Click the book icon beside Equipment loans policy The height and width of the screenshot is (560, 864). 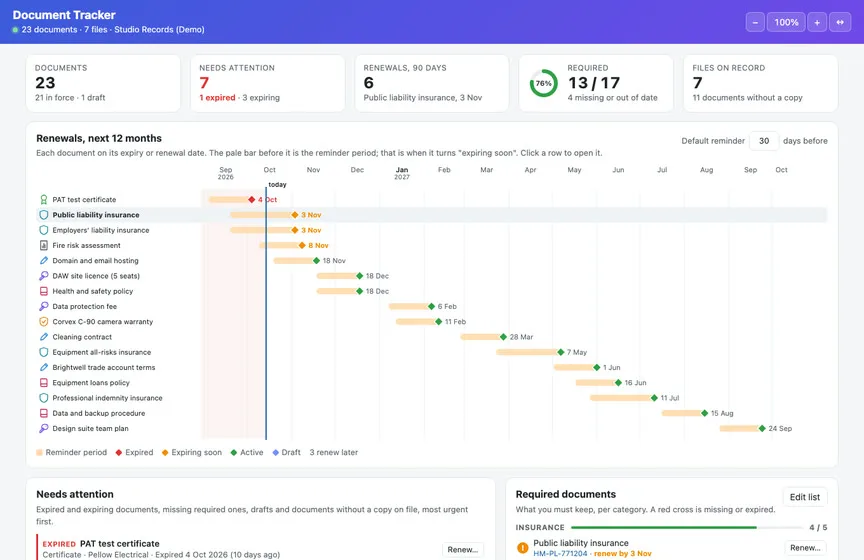(x=44, y=383)
